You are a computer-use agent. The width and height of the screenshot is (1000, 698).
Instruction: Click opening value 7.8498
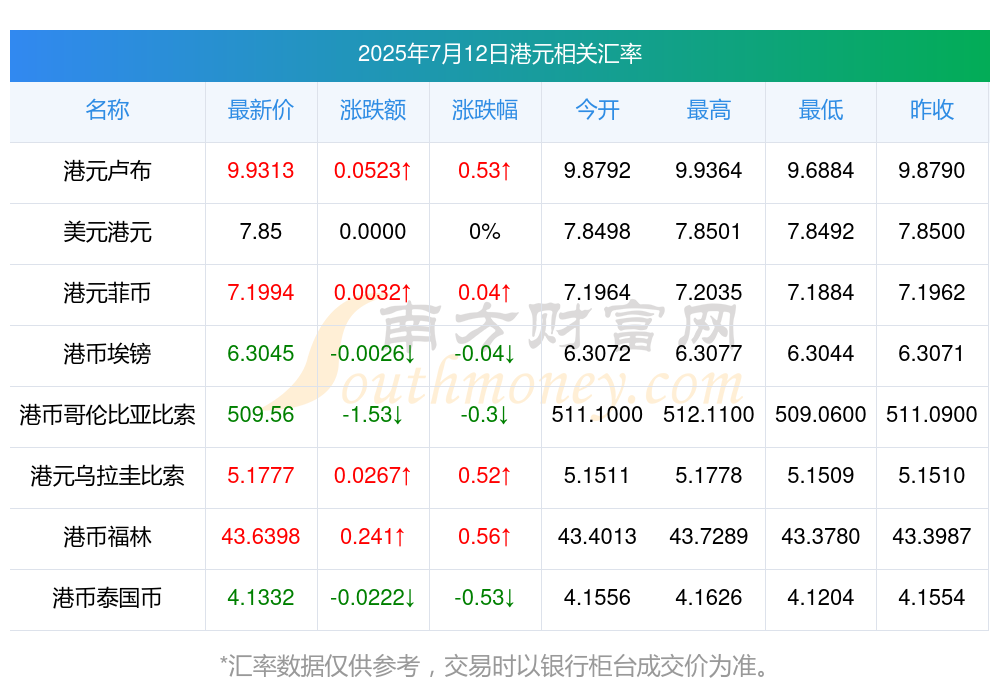[597, 232]
